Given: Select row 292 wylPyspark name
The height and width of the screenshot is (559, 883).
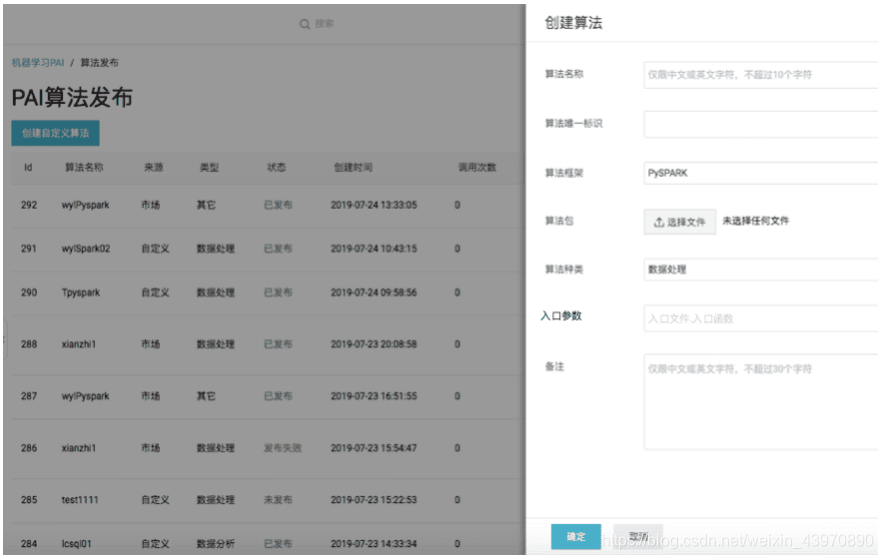Looking at the screenshot, I should tap(85, 205).
